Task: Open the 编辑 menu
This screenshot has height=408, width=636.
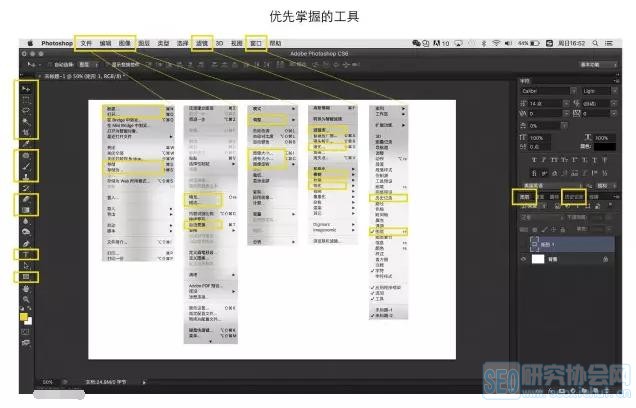Action: tap(105, 43)
